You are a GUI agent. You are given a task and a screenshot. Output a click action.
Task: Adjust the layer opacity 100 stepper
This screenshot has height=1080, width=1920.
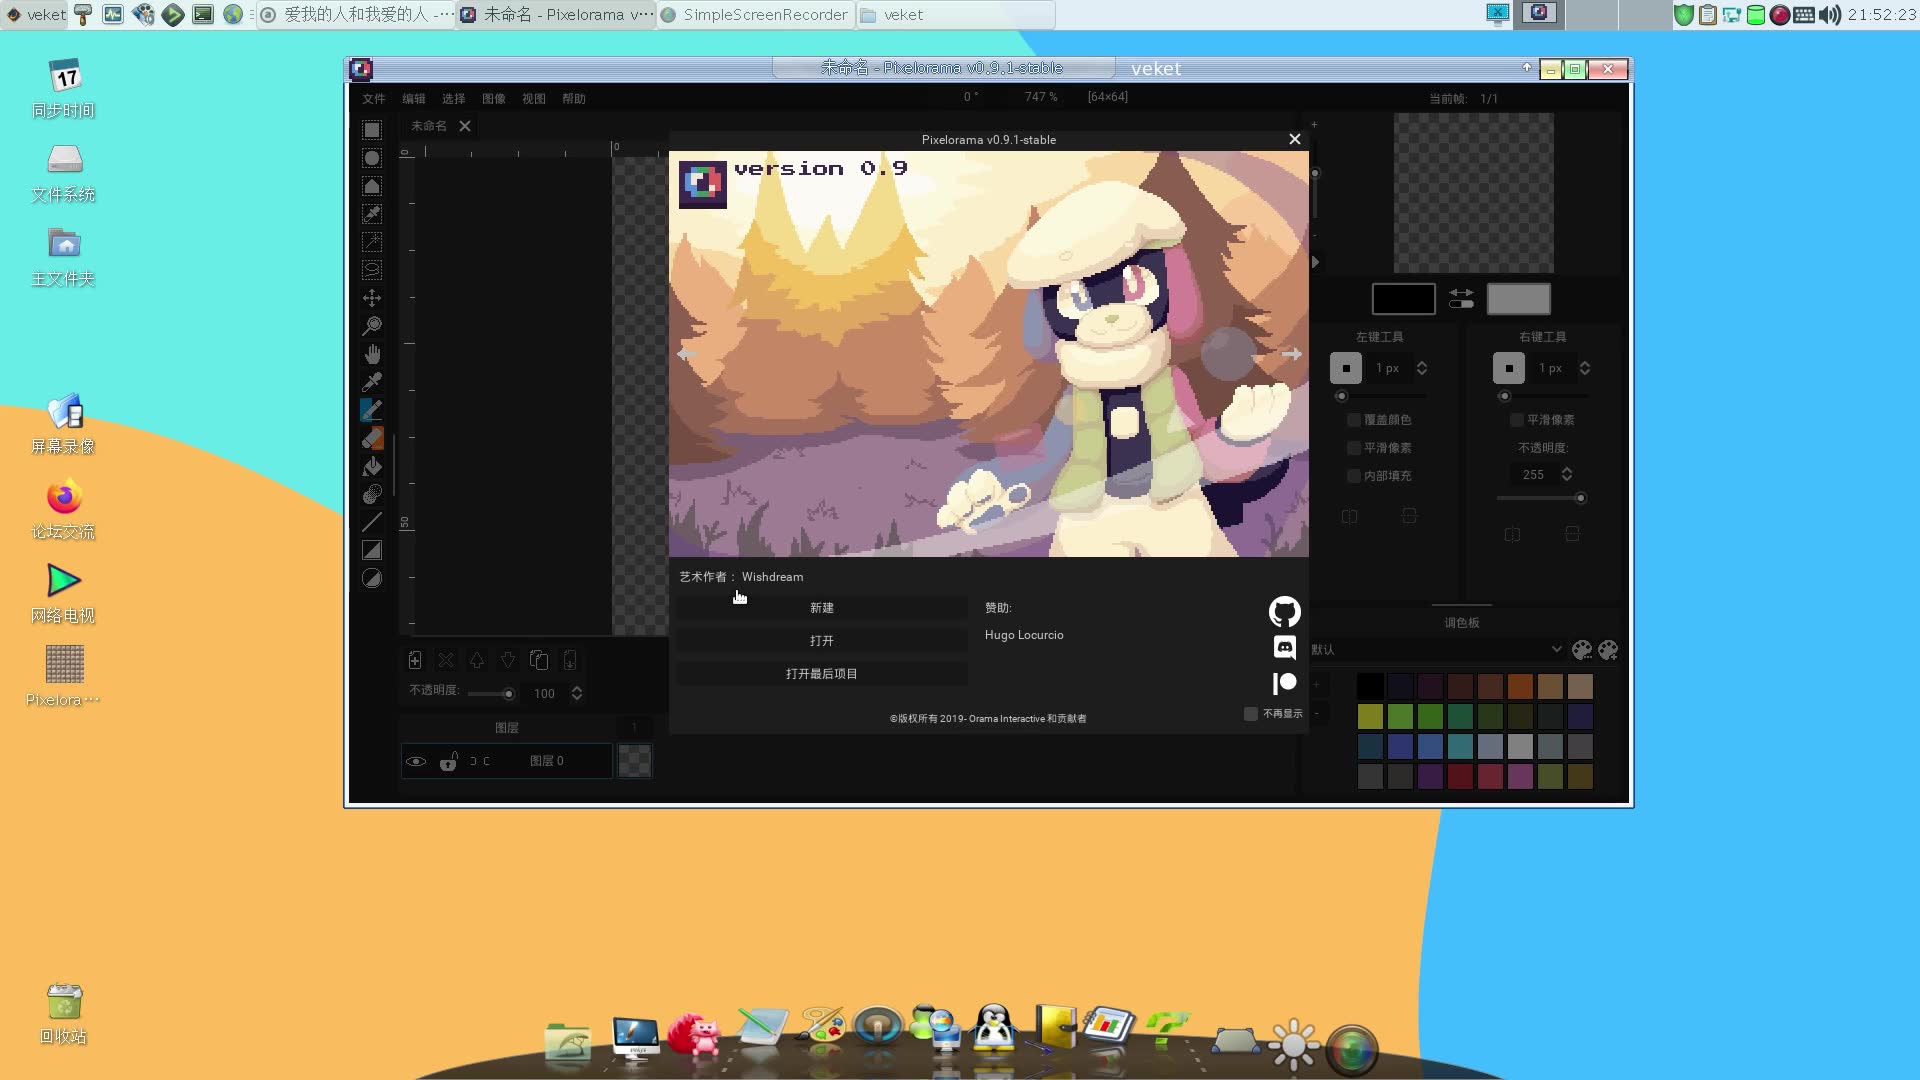577,693
